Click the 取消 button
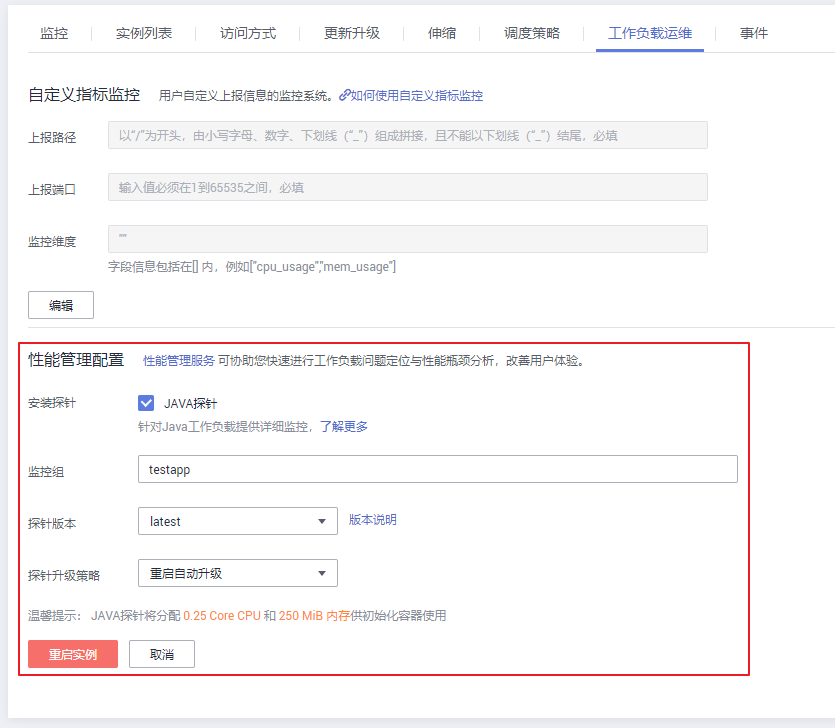 click(162, 654)
